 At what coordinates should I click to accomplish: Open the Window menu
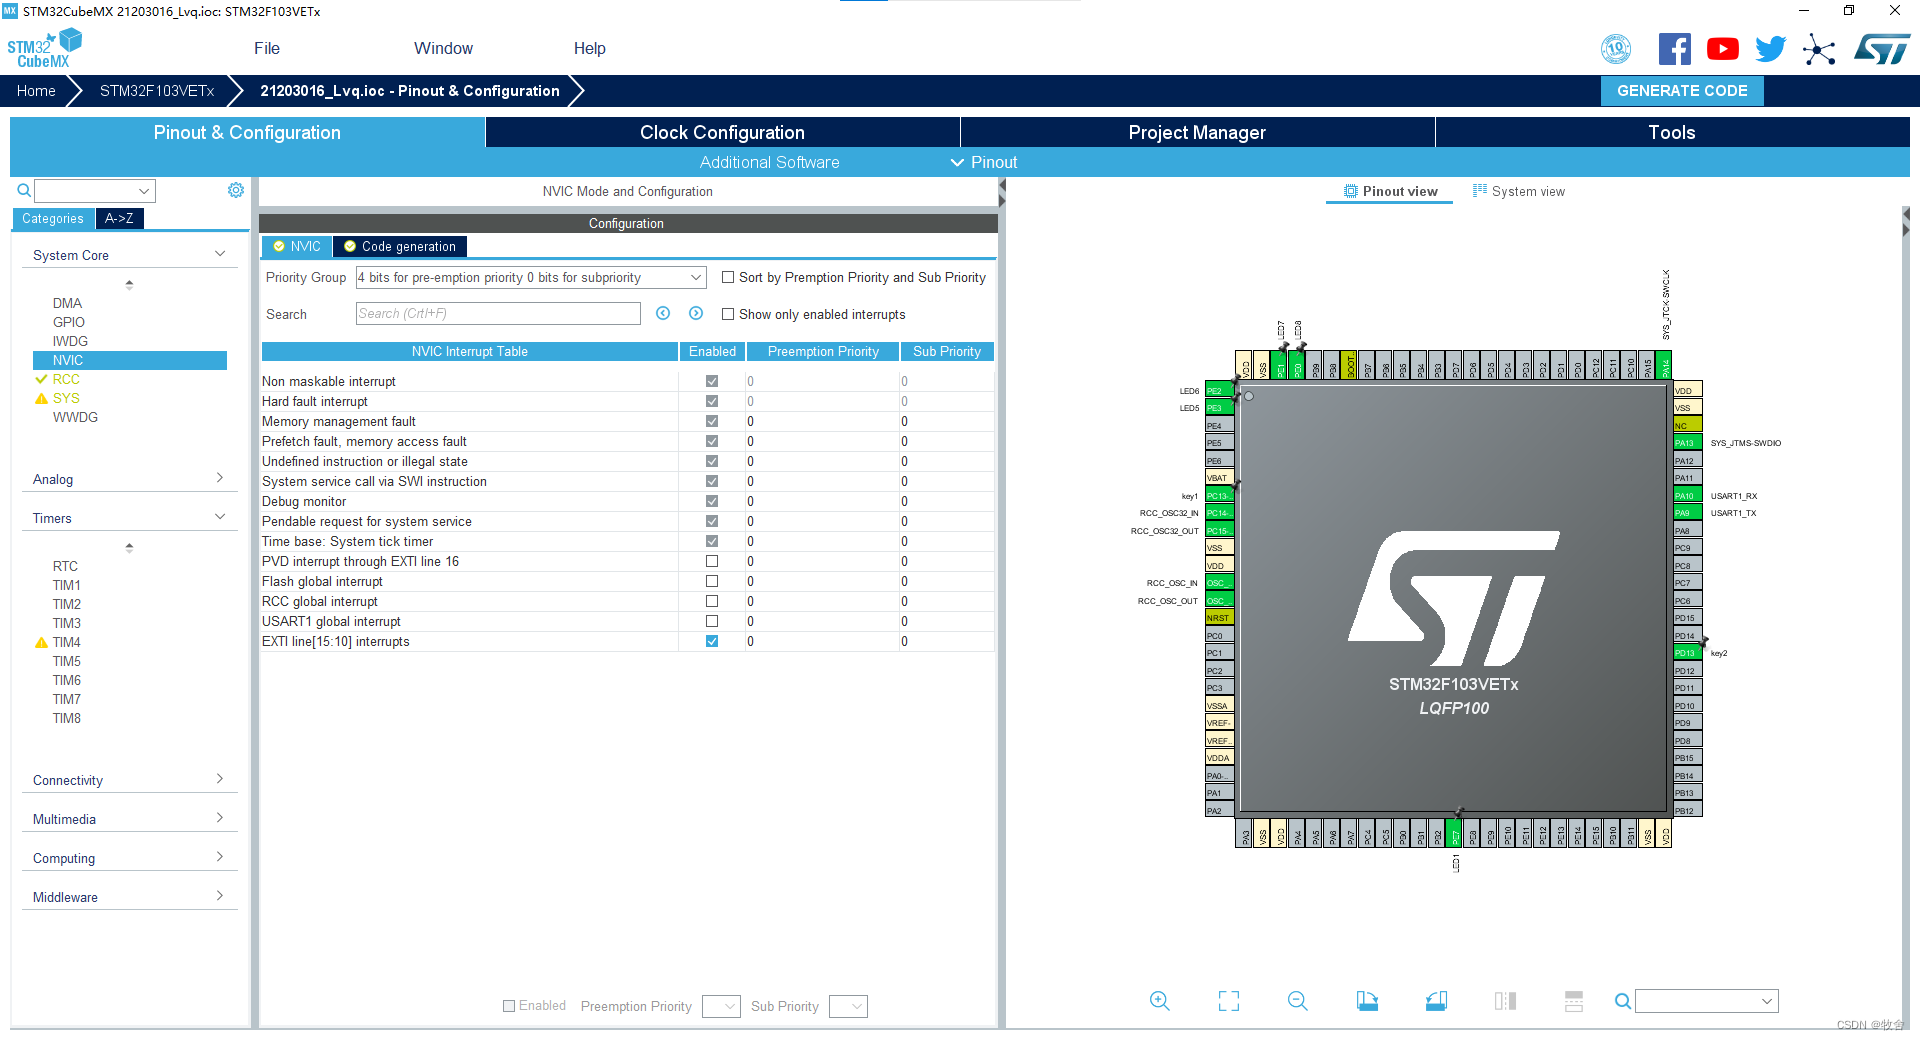443,48
